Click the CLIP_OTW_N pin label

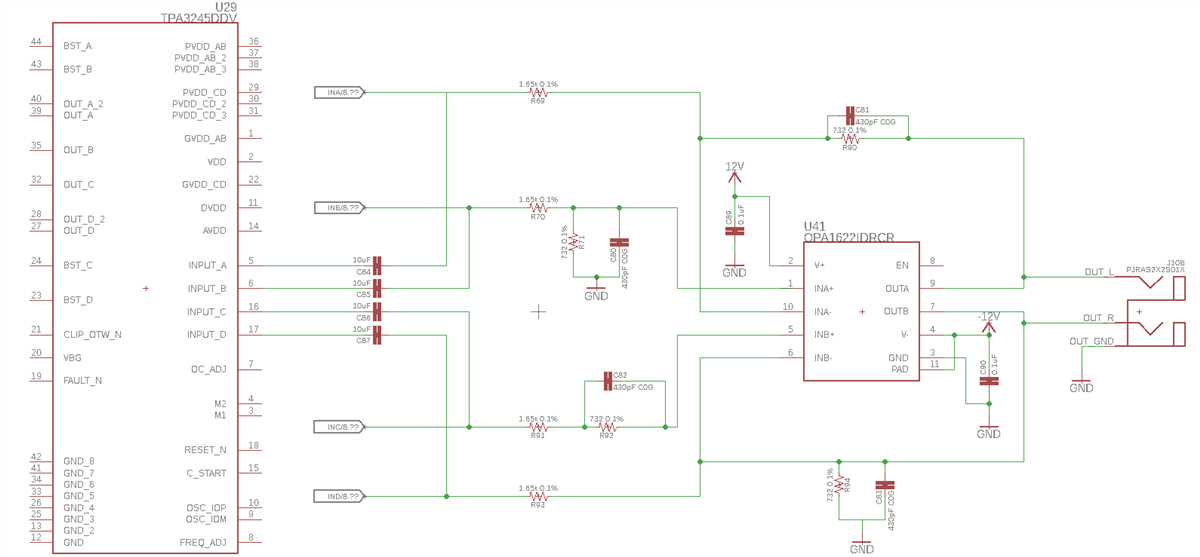tap(92, 335)
